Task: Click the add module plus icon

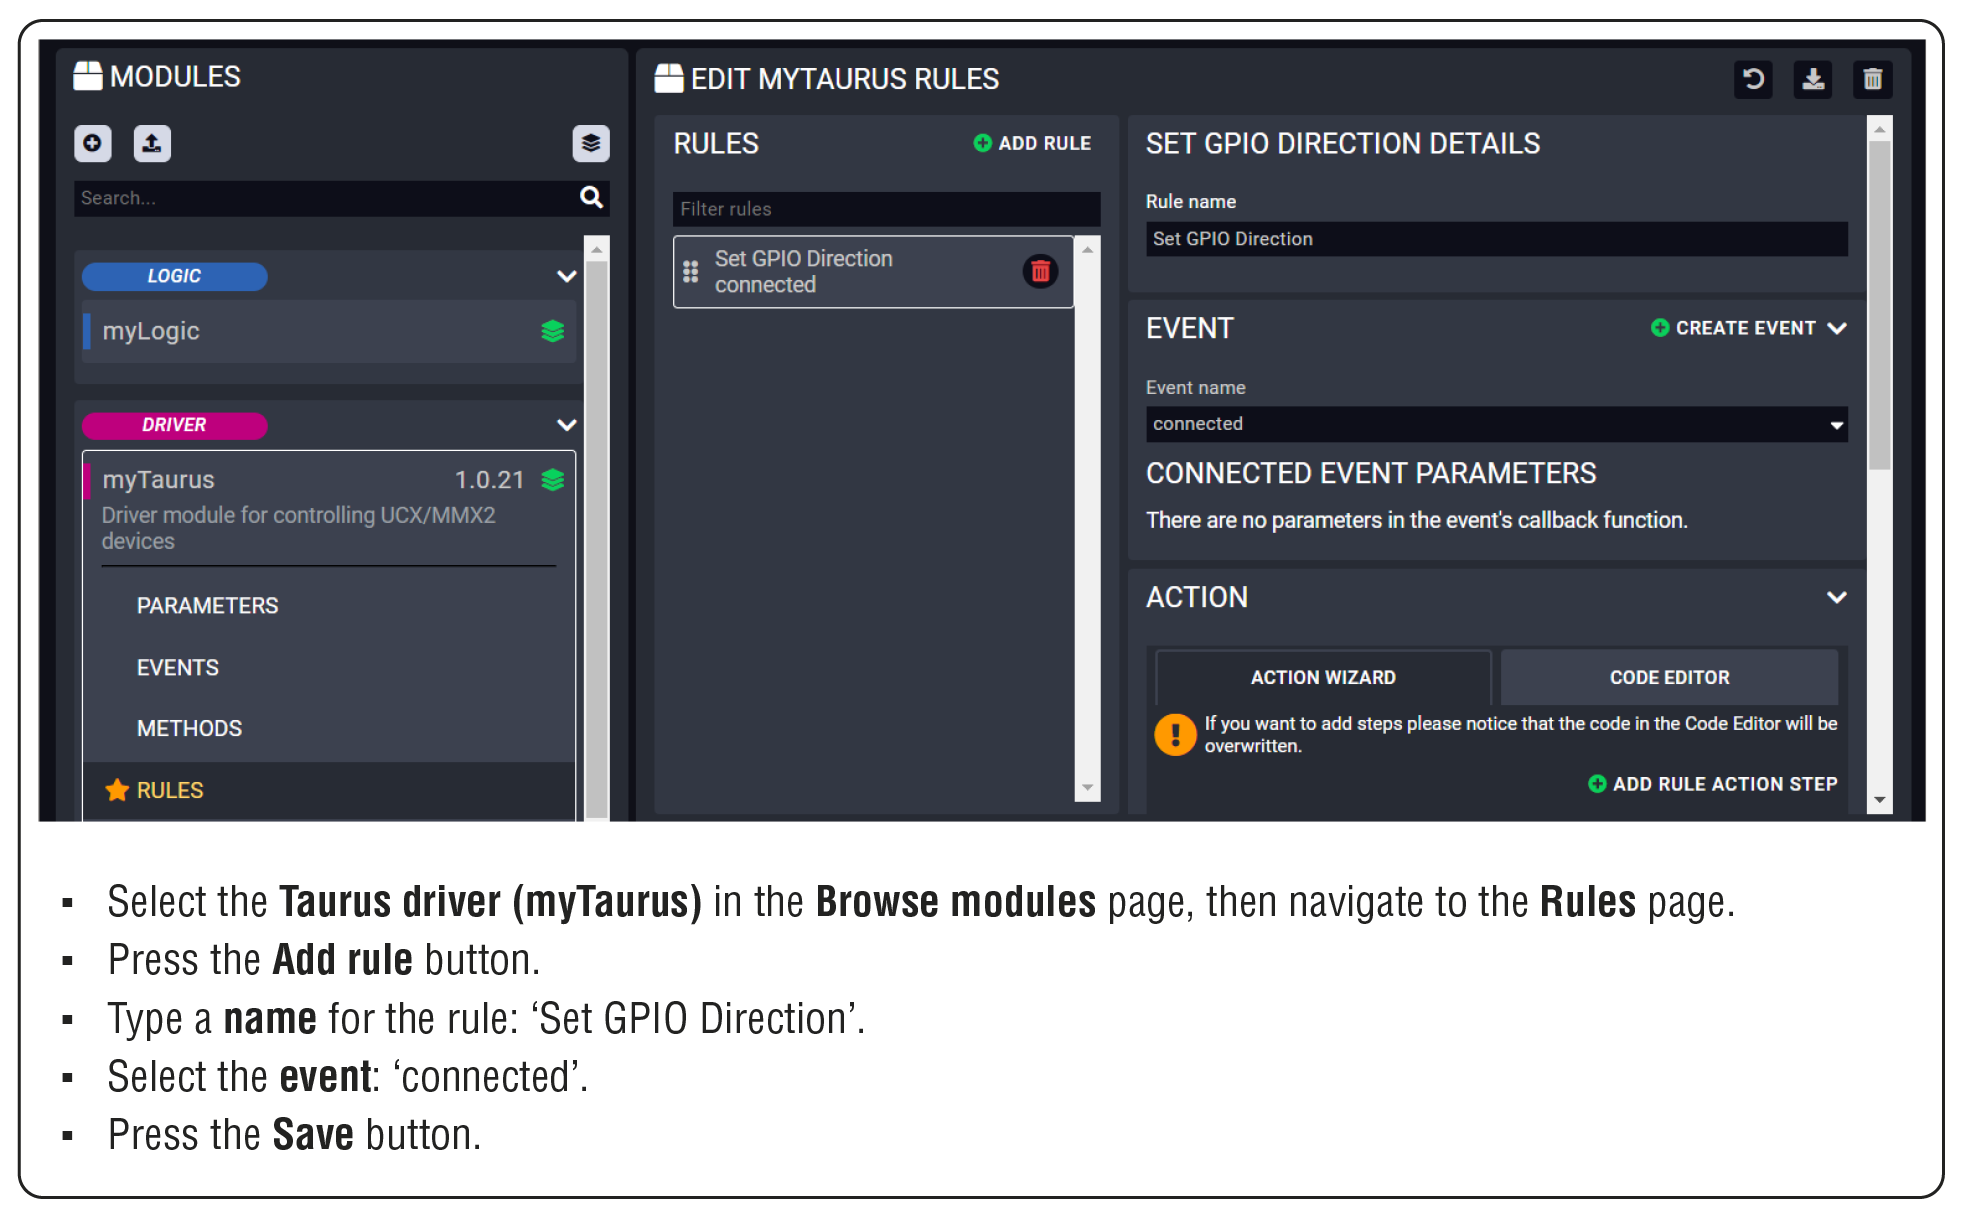Action: 92,143
